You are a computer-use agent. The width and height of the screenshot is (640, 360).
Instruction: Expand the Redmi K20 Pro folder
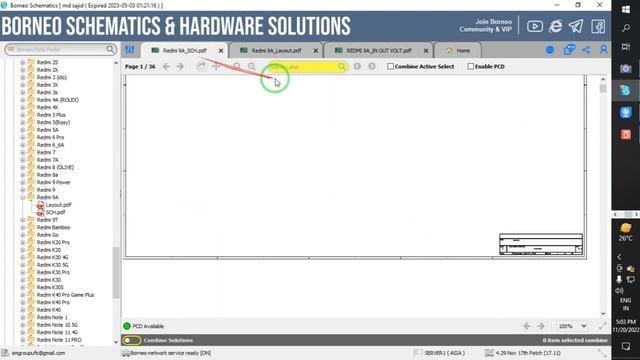tap(23, 242)
